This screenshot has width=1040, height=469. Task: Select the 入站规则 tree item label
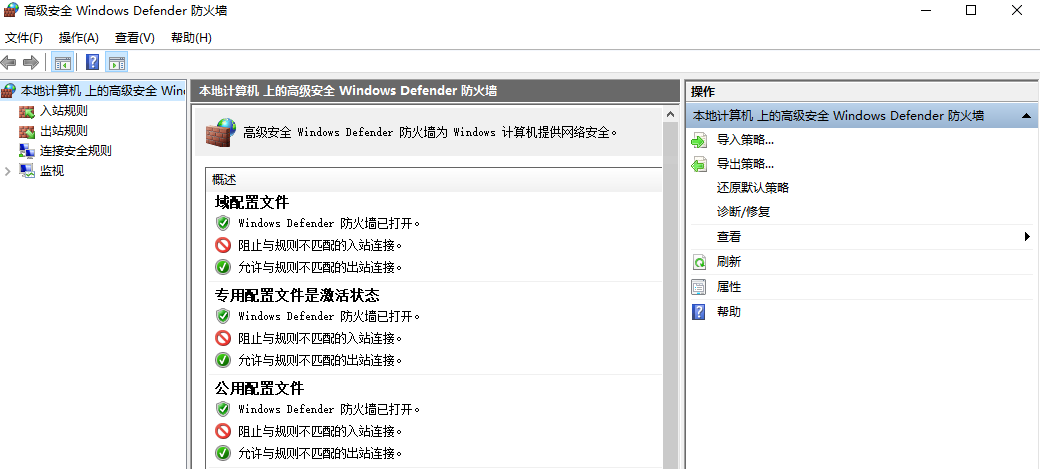64,111
